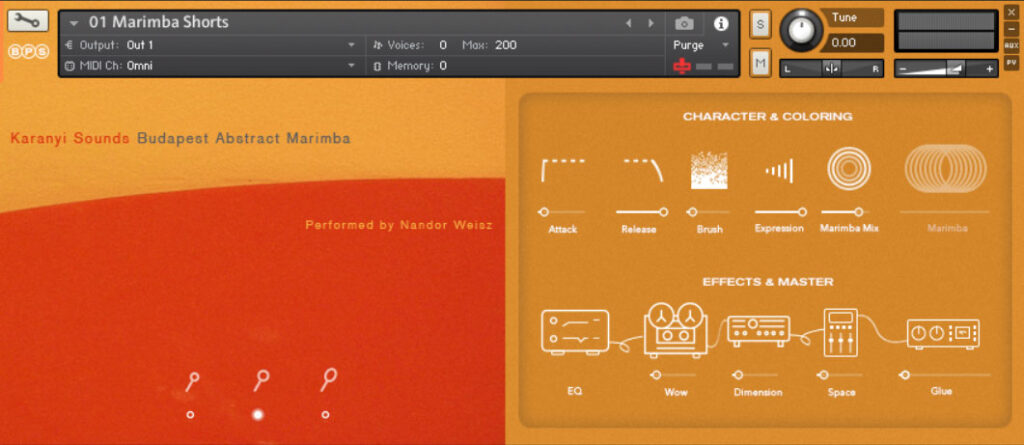The image size is (1024, 445).
Task: Click the Glue compressor device icon
Action: 942,333
